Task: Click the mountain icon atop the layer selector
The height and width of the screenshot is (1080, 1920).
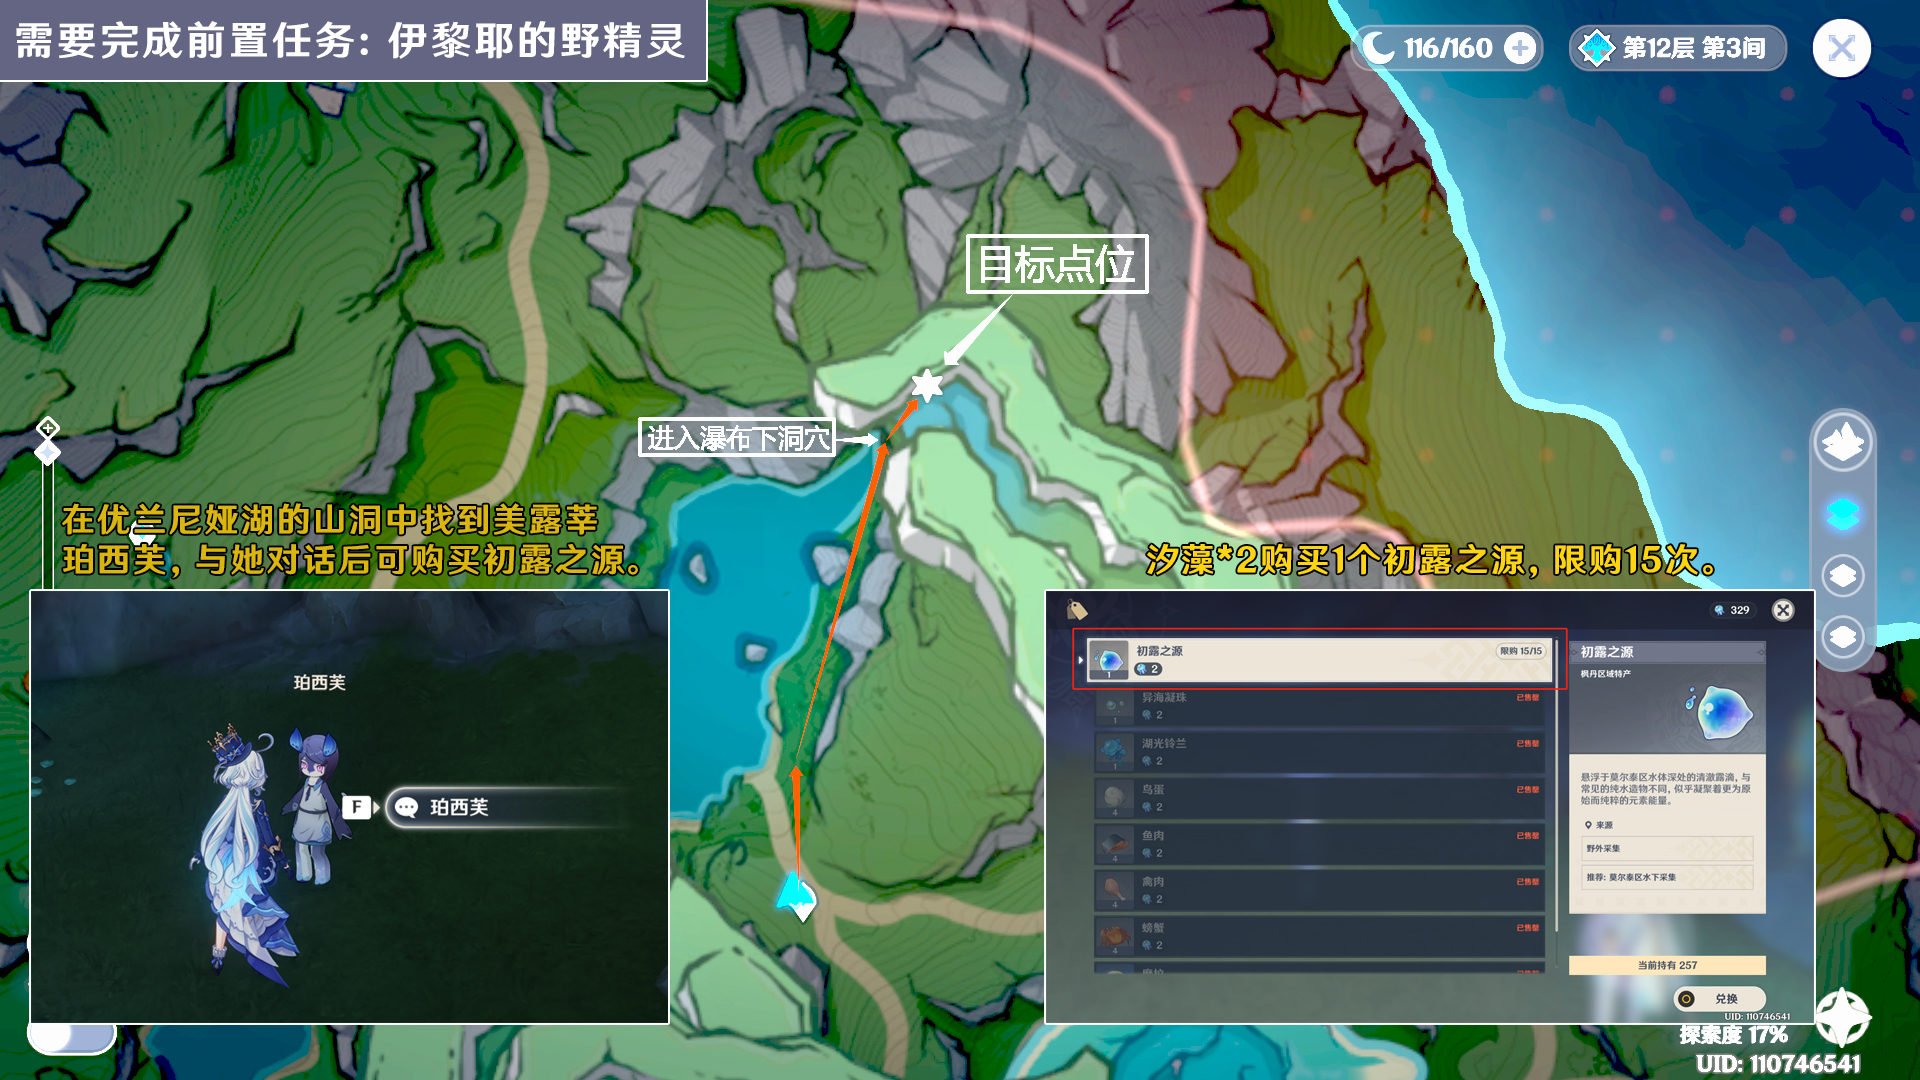Action: coord(1843,442)
